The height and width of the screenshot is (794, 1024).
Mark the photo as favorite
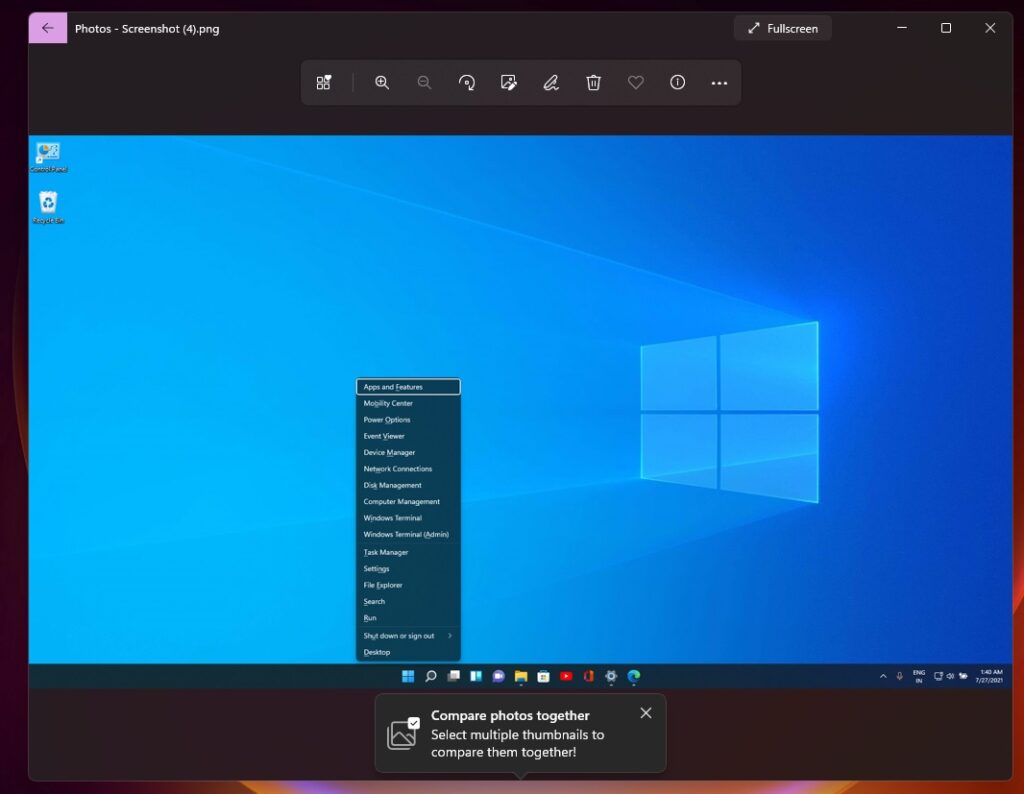[636, 82]
